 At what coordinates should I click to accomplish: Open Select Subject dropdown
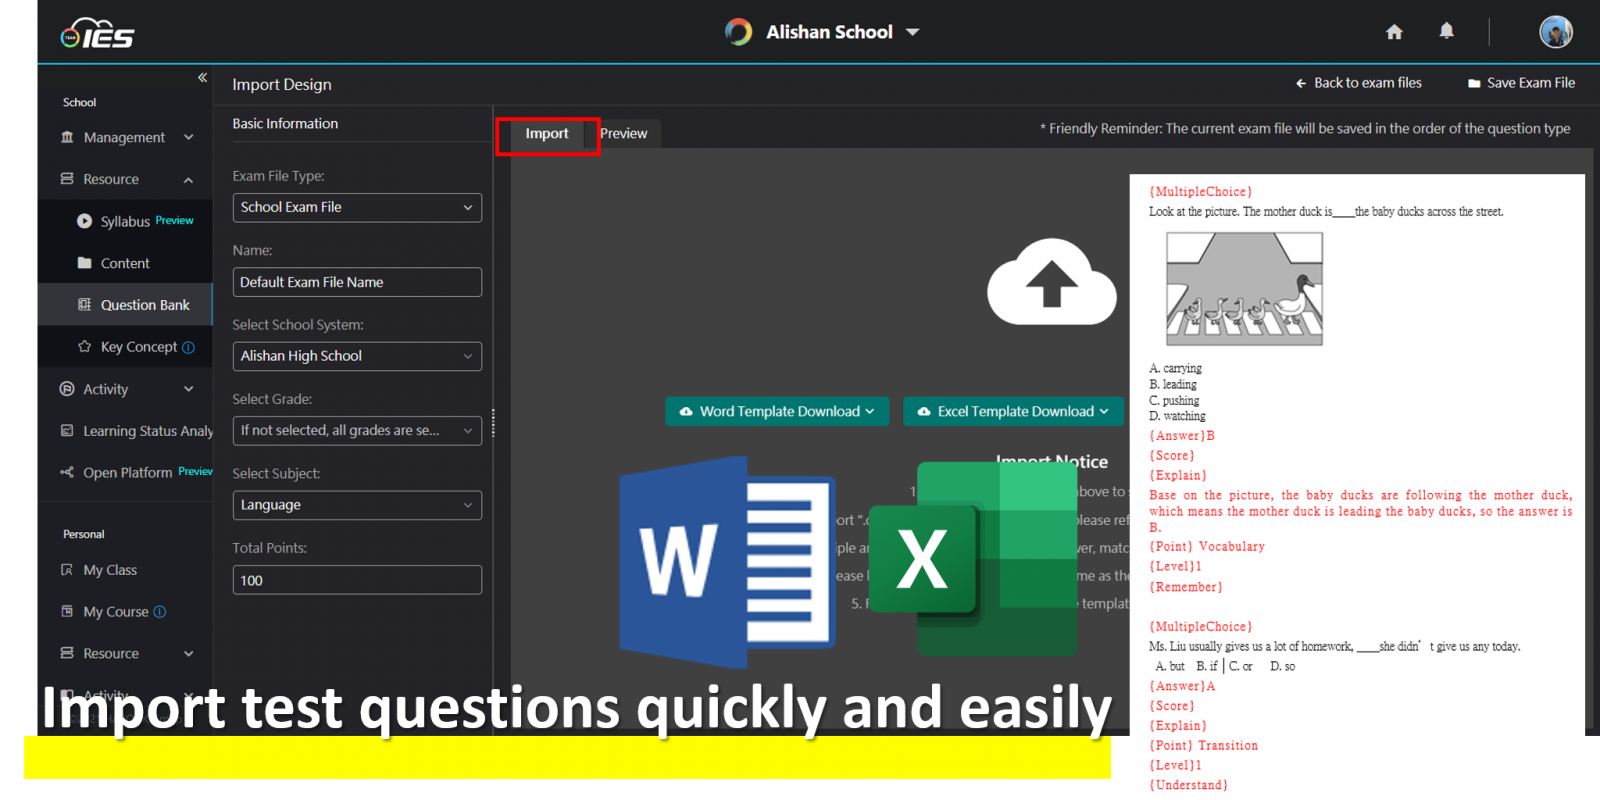(357, 505)
